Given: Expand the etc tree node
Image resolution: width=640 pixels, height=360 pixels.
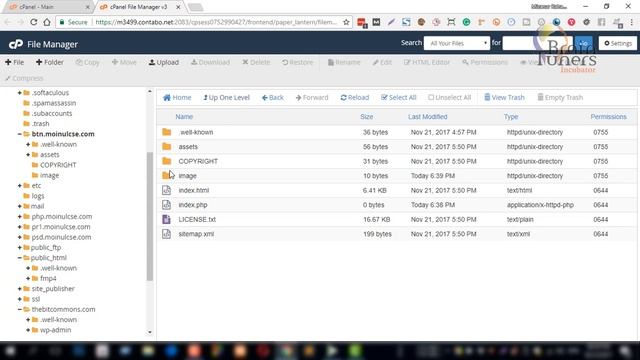Looking at the screenshot, I should [x=20, y=186].
